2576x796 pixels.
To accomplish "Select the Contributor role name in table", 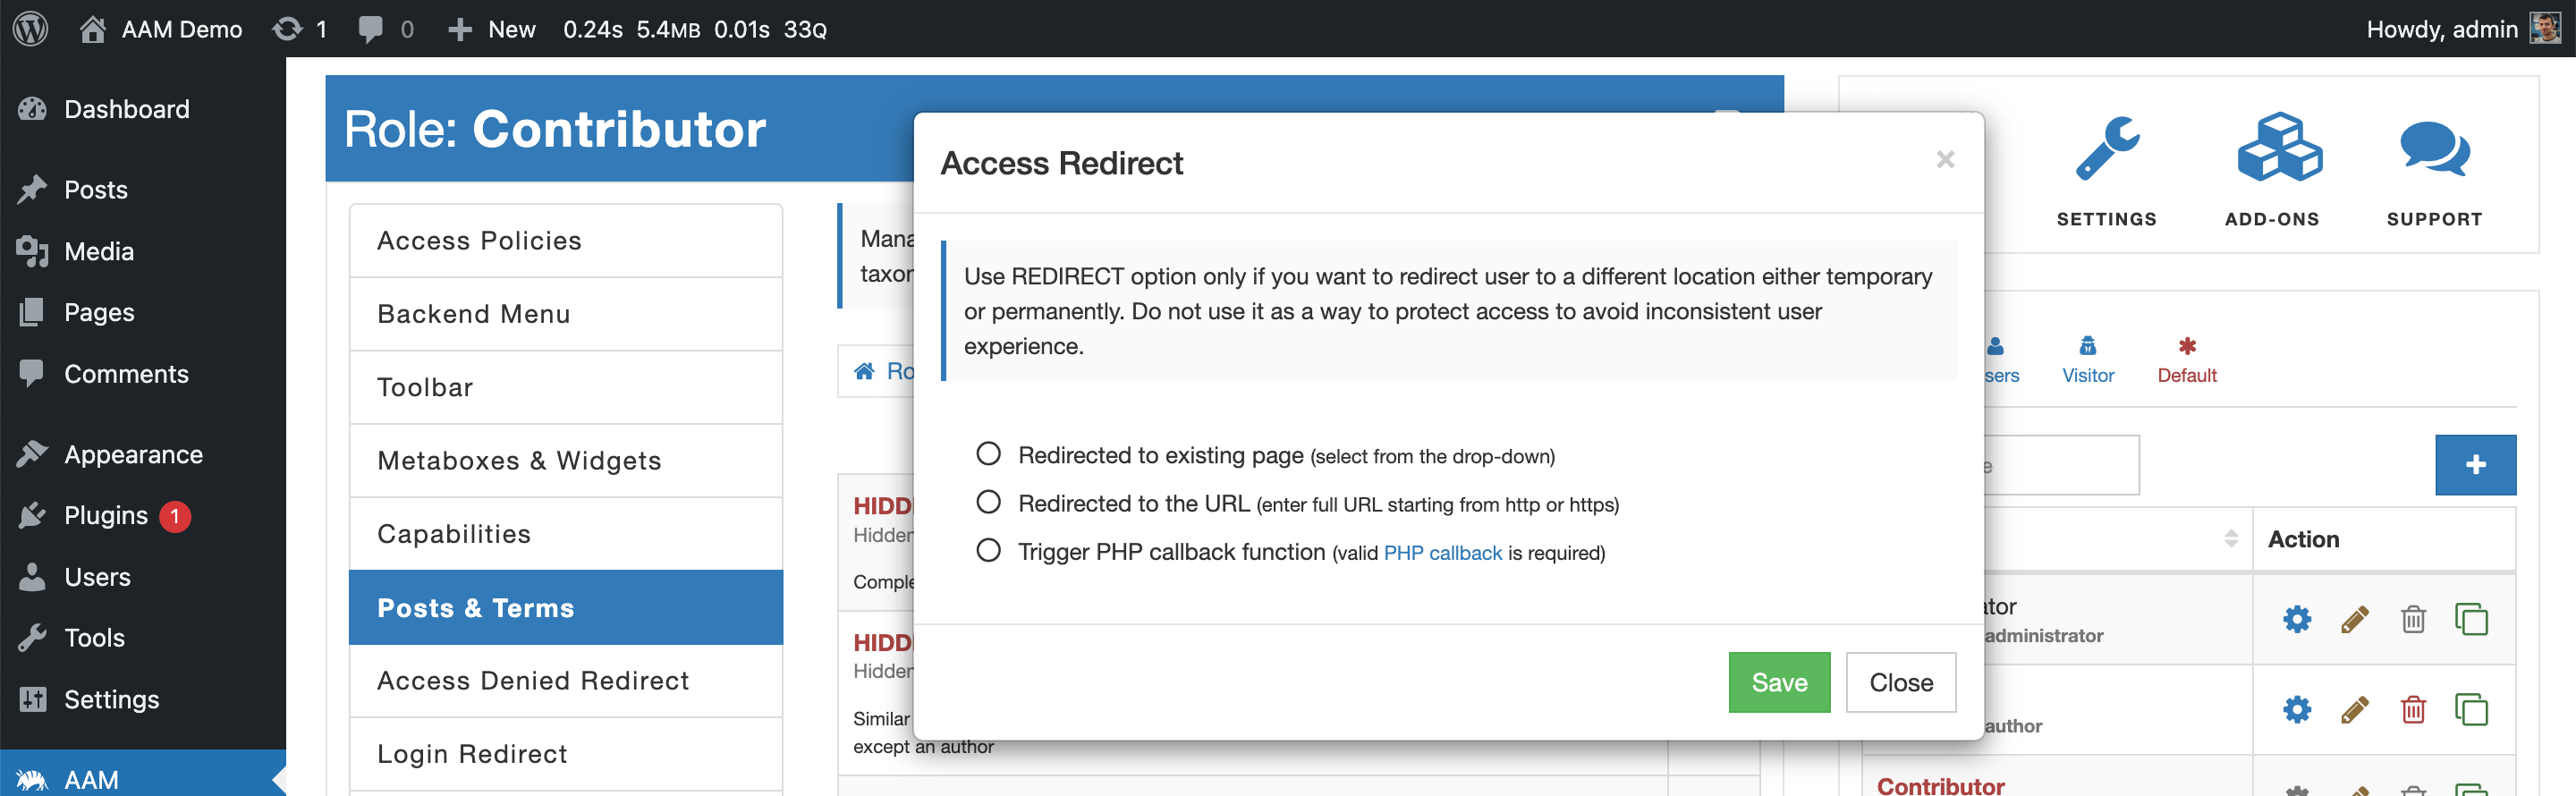I will [x=1940, y=785].
